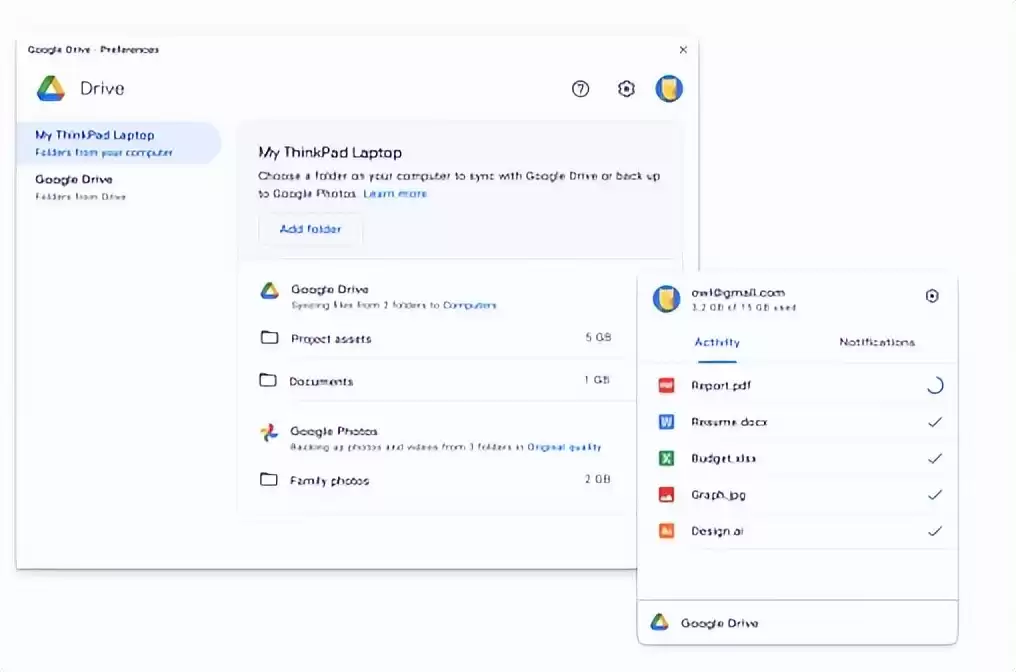Switch to the Notifications tab
The width and height of the screenshot is (1016, 672).
pyautogui.click(x=876, y=342)
